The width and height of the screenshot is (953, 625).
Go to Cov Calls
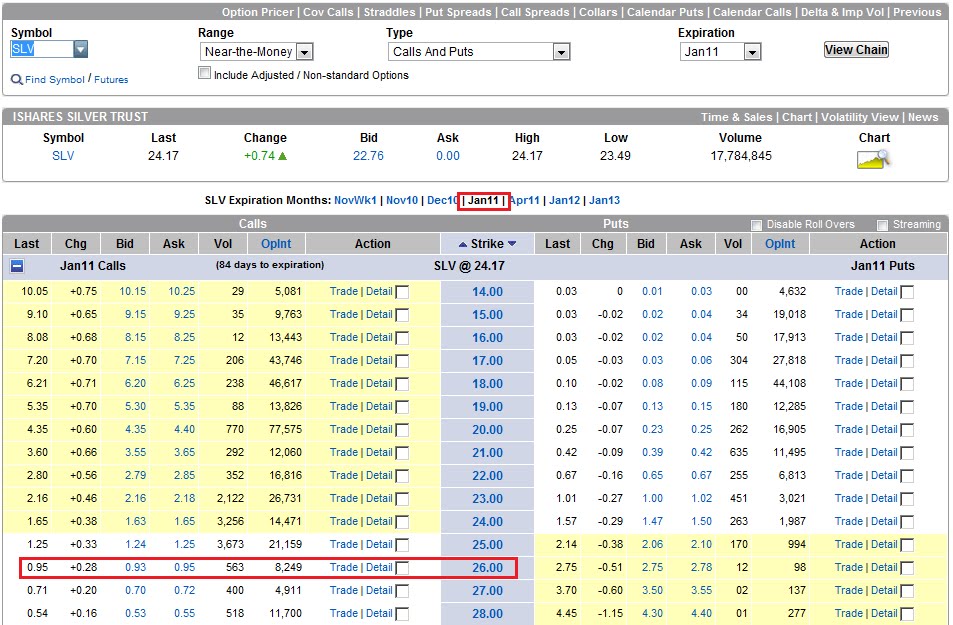pyautogui.click(x=328, y=12)
